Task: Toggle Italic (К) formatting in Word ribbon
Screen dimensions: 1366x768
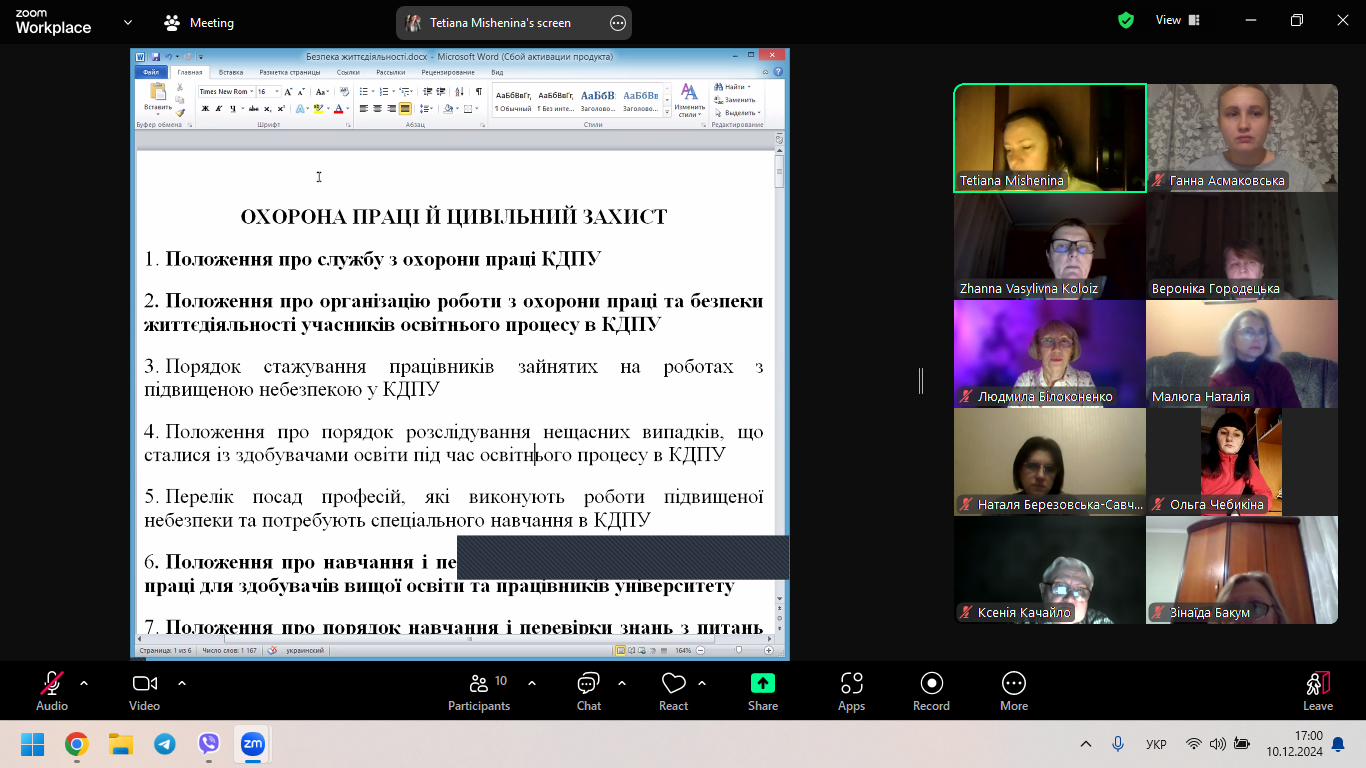Action: [x=219, y=108]
